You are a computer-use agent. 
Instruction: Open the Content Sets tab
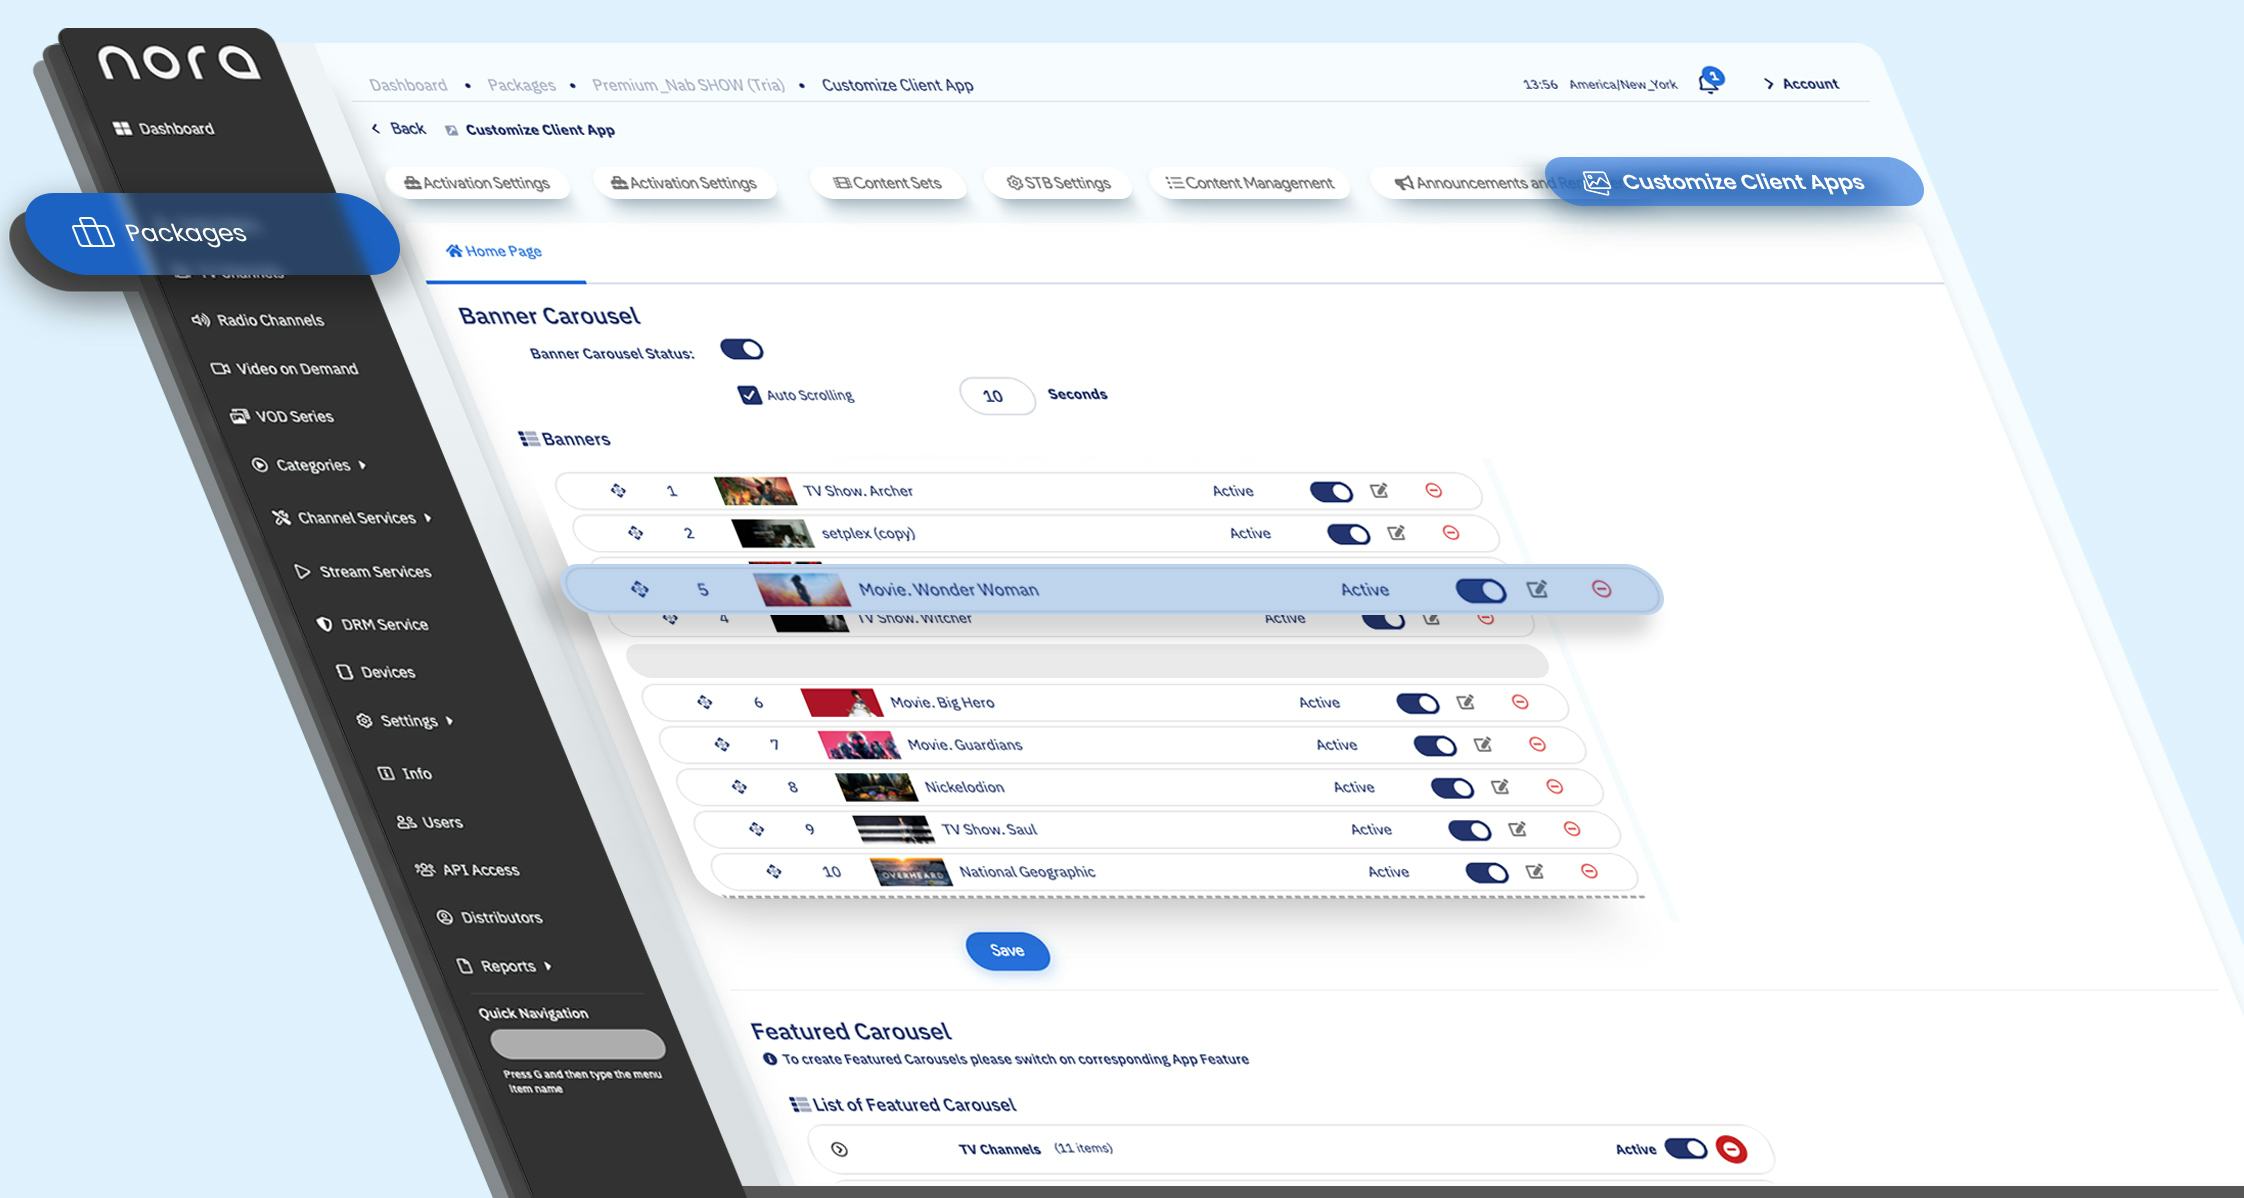887,183
